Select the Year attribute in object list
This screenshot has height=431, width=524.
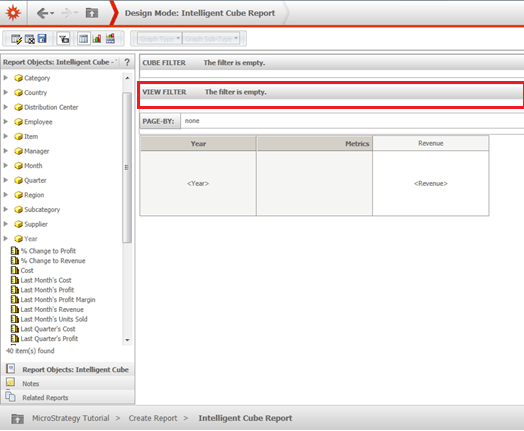point(31,239)
